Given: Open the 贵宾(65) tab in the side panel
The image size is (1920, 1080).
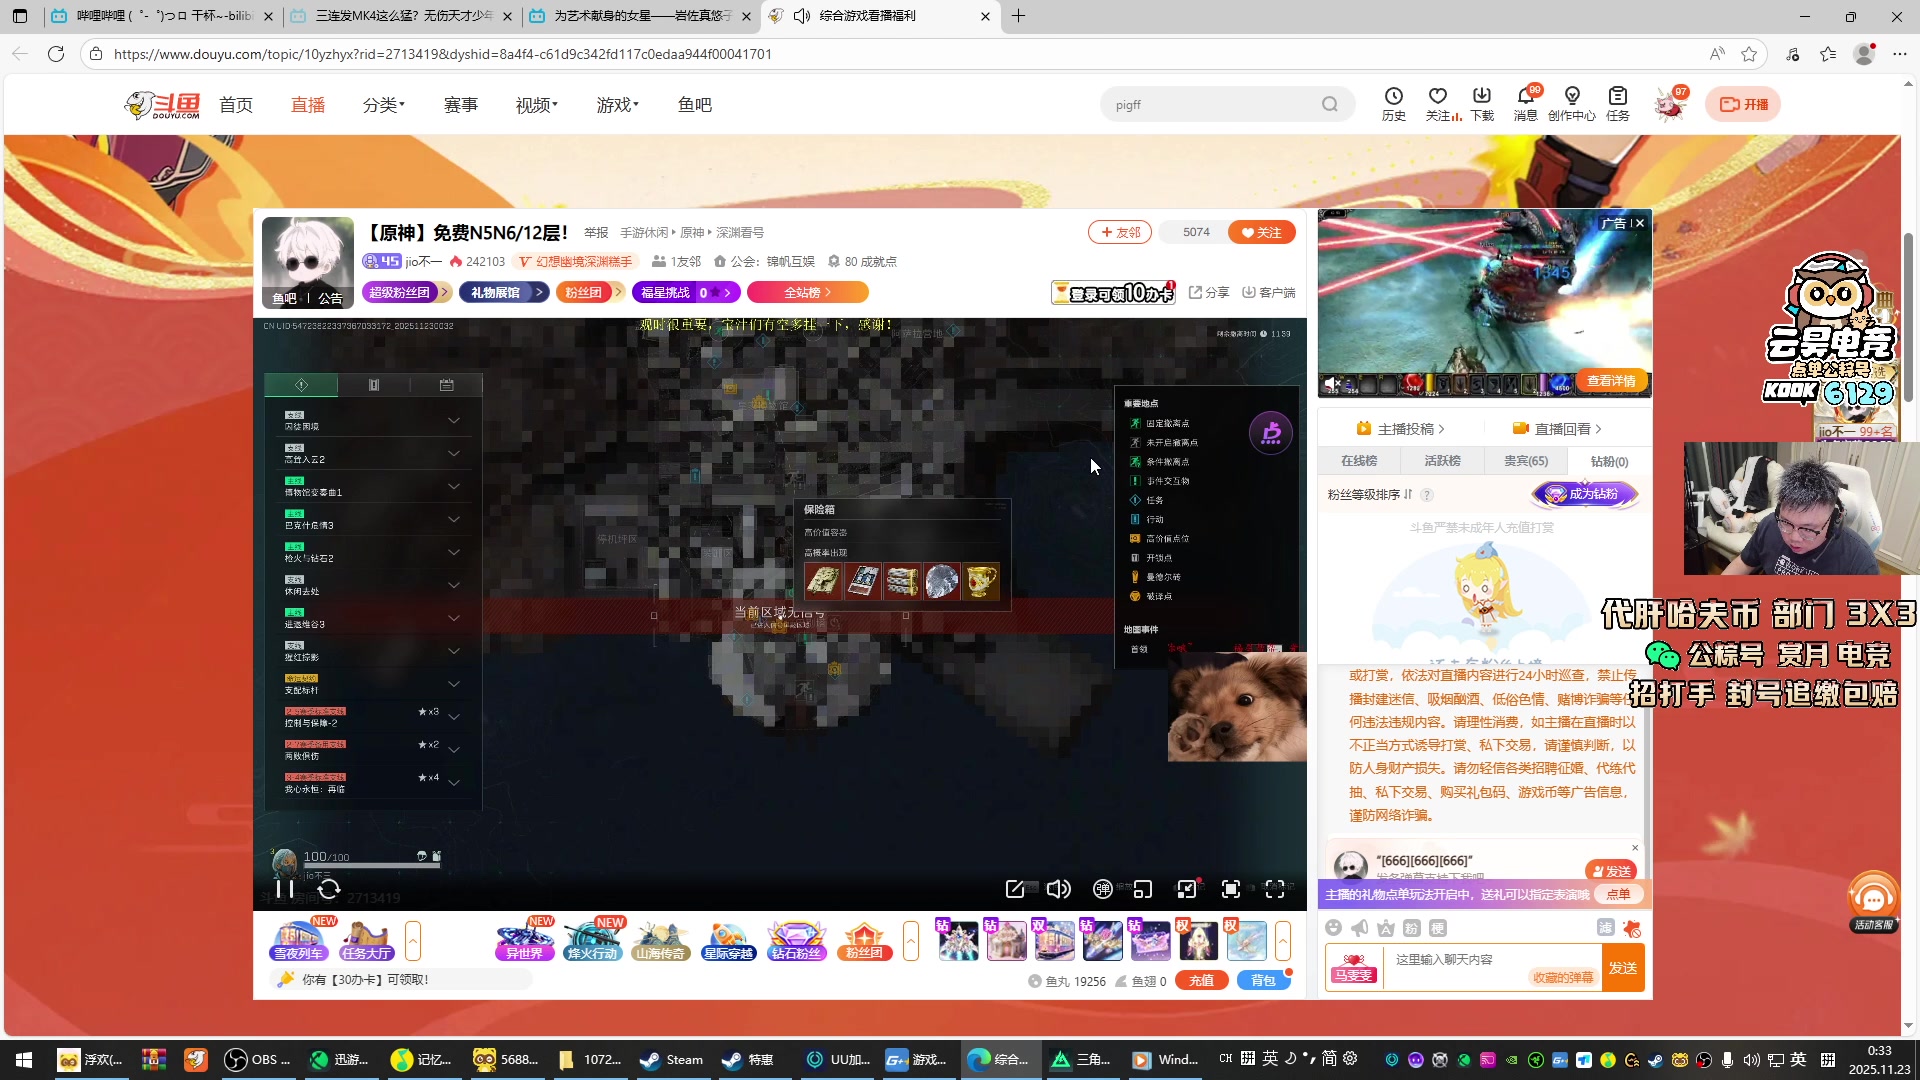Looking at the screenshot, I should click(1526, 461).
